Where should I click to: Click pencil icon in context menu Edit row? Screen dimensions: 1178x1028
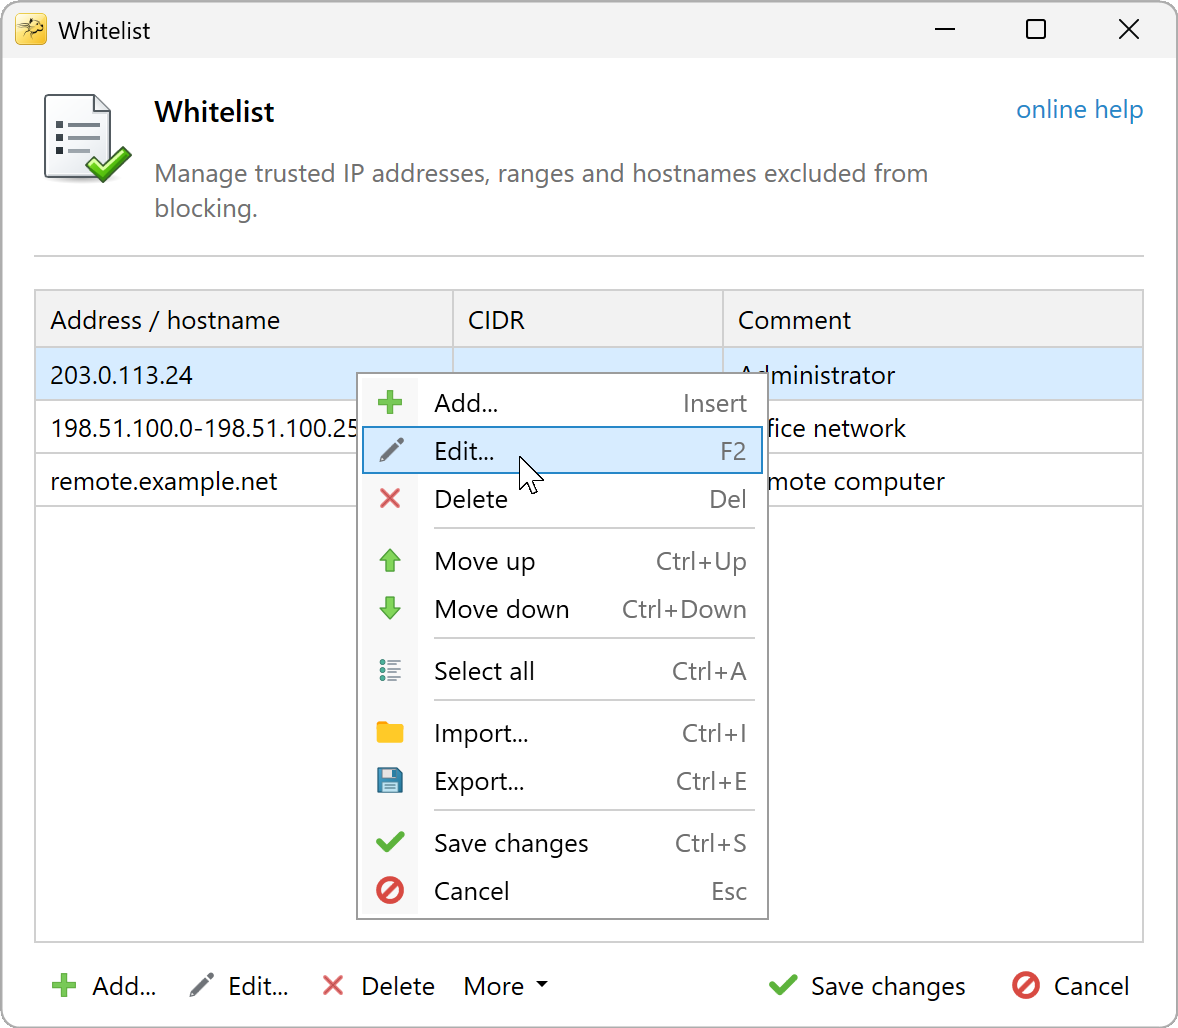coord(391,451)
